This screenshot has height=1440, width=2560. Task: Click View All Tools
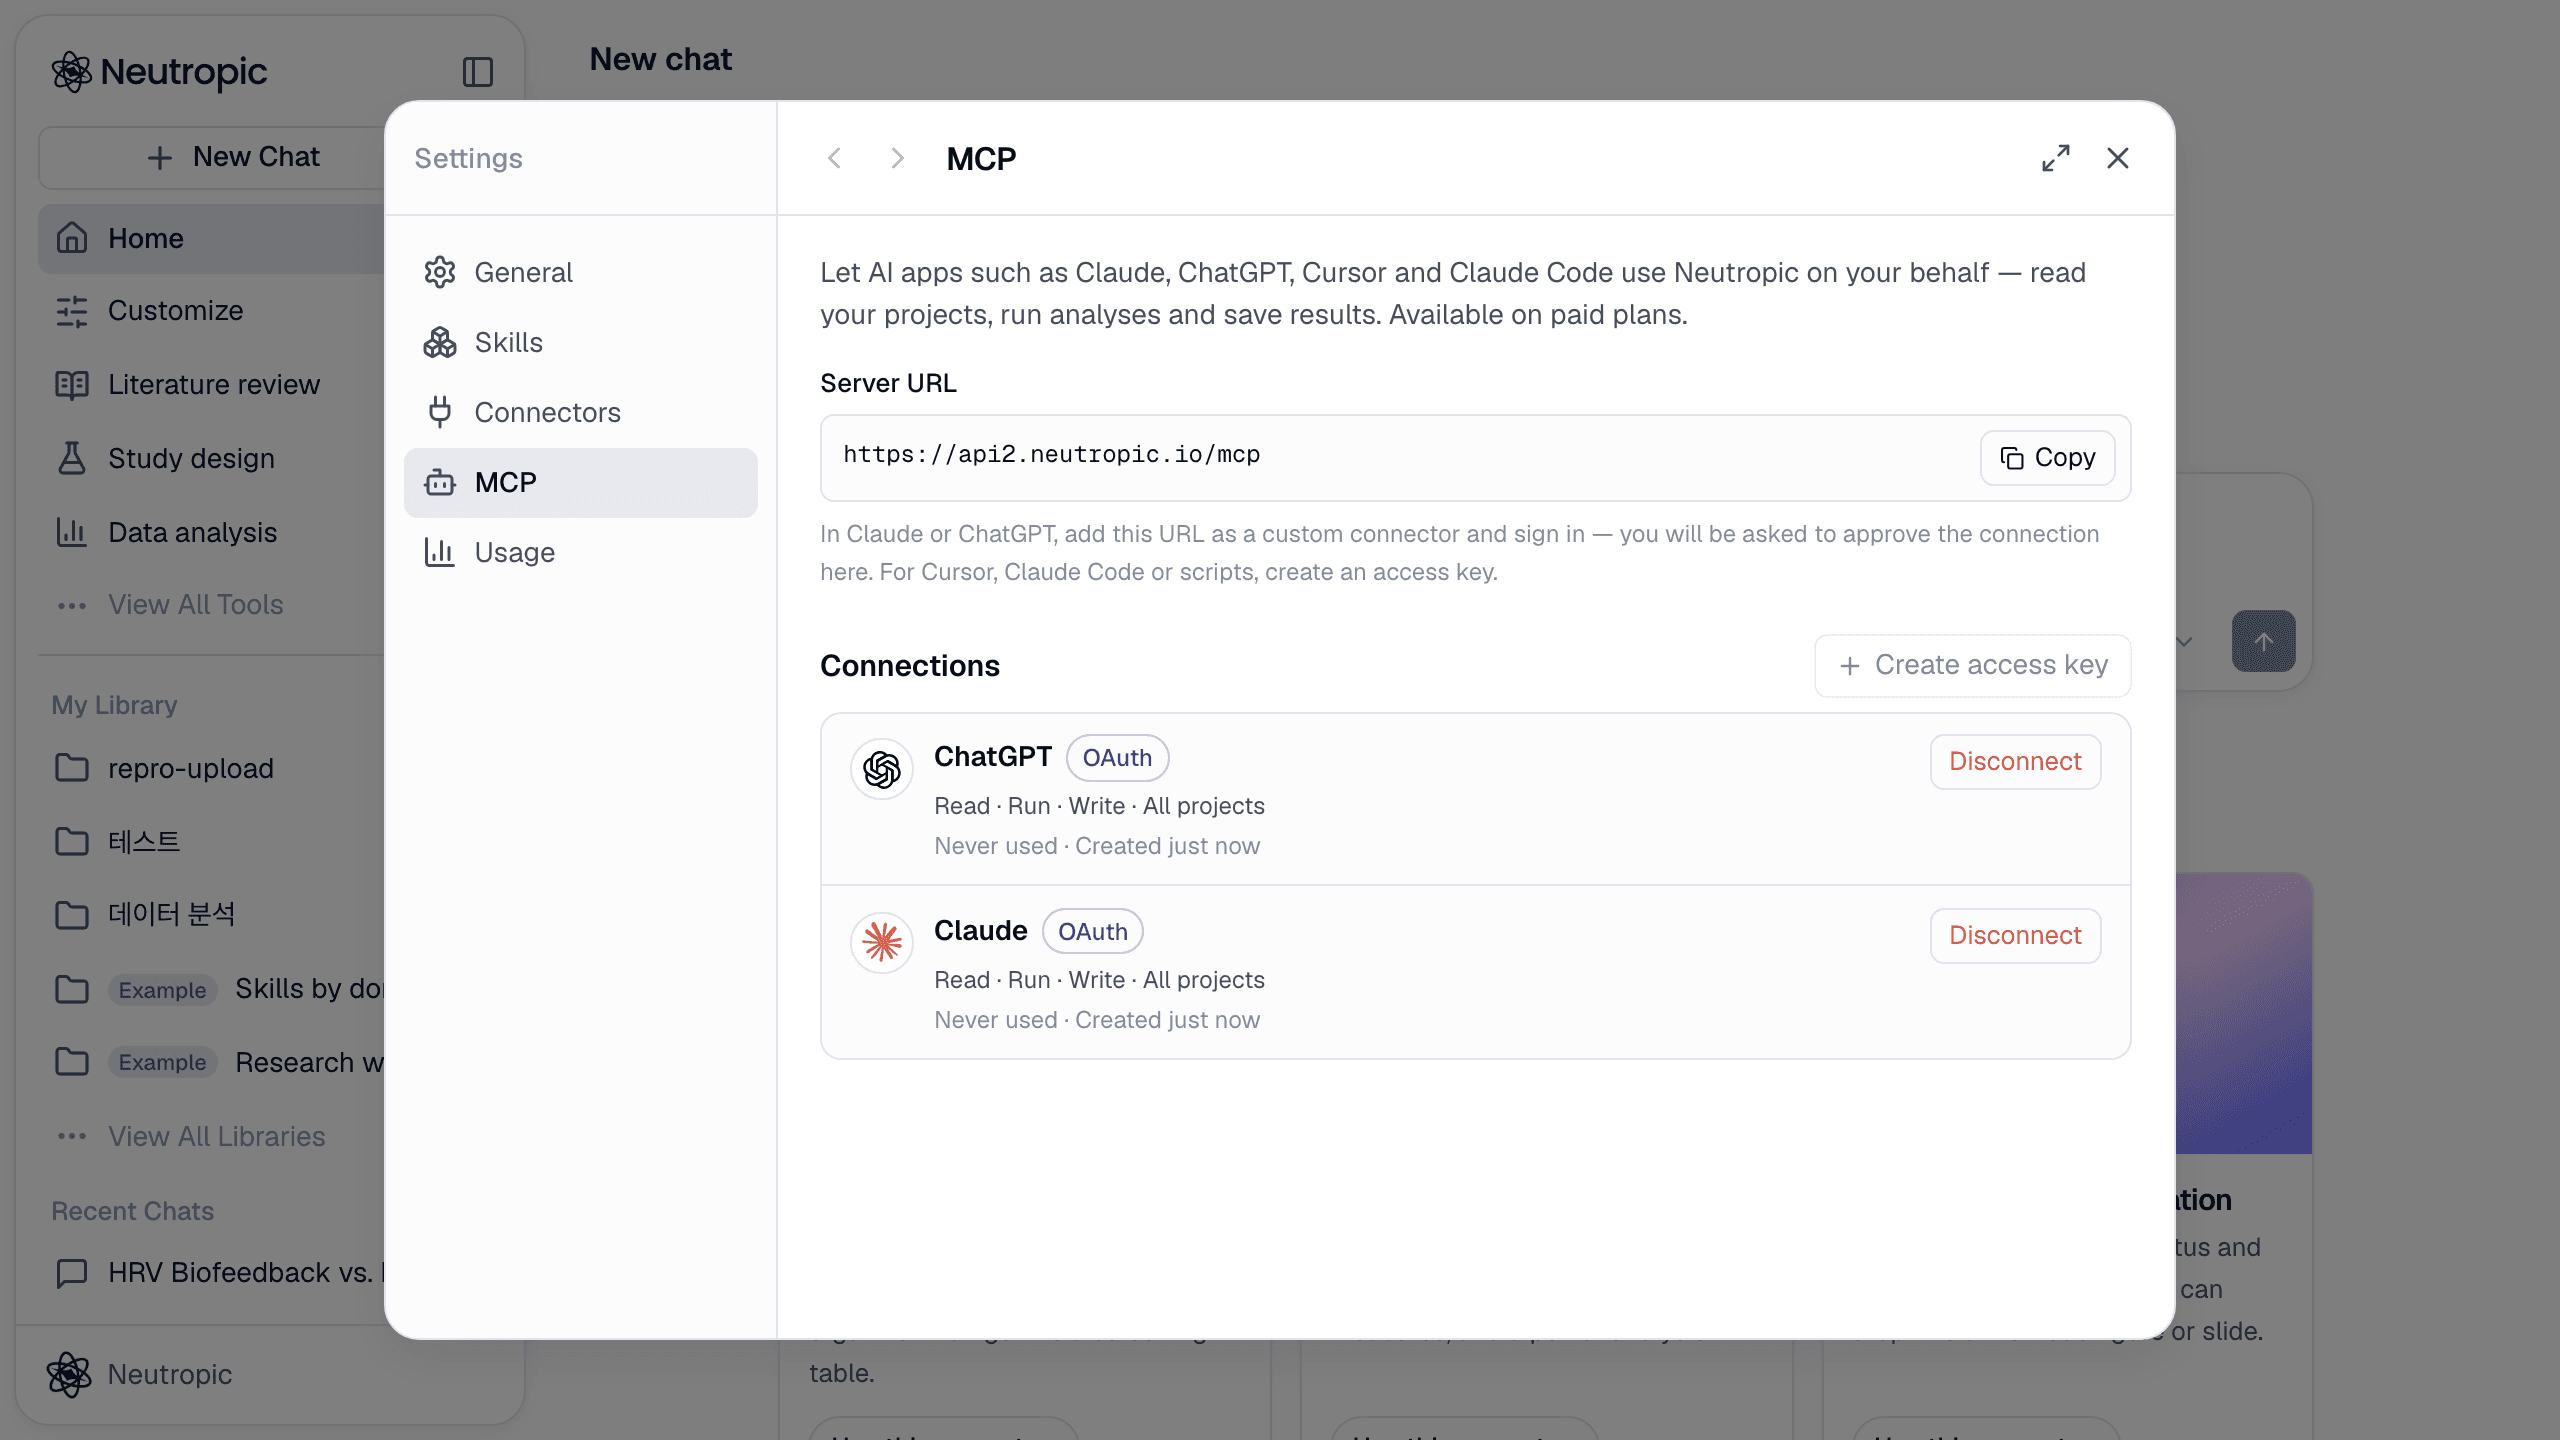[x=195, y=605]
